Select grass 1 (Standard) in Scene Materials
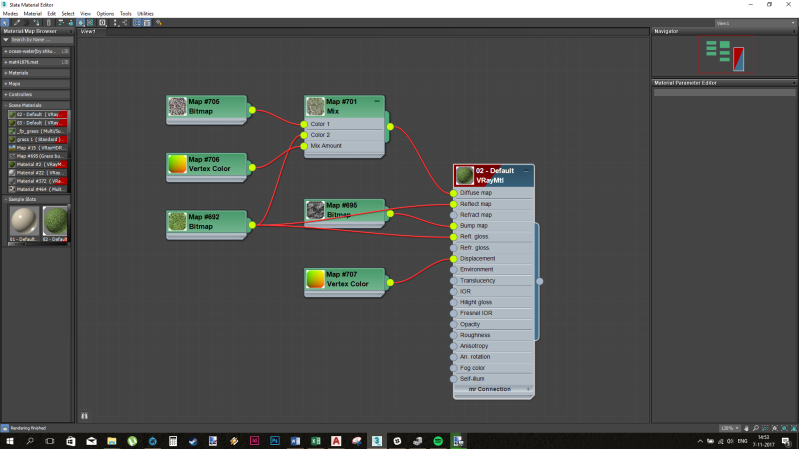The width and height of the screenshot is (799, 449). [x=37, y=139]
